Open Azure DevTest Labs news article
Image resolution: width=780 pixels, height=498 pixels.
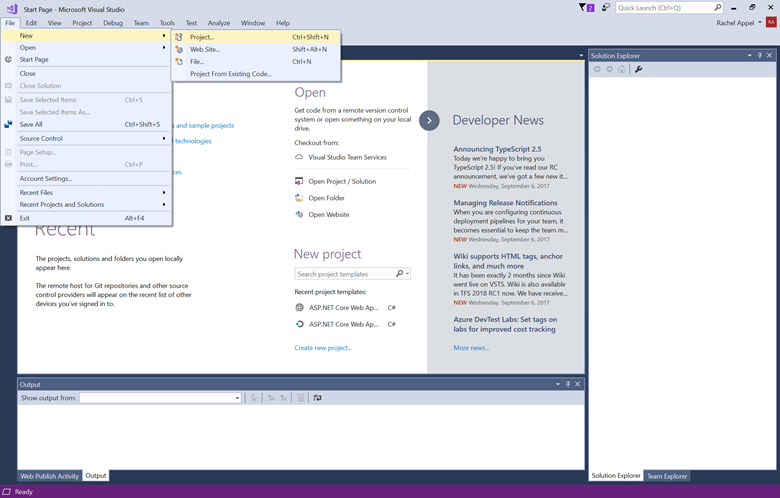[x=505, y=324]
